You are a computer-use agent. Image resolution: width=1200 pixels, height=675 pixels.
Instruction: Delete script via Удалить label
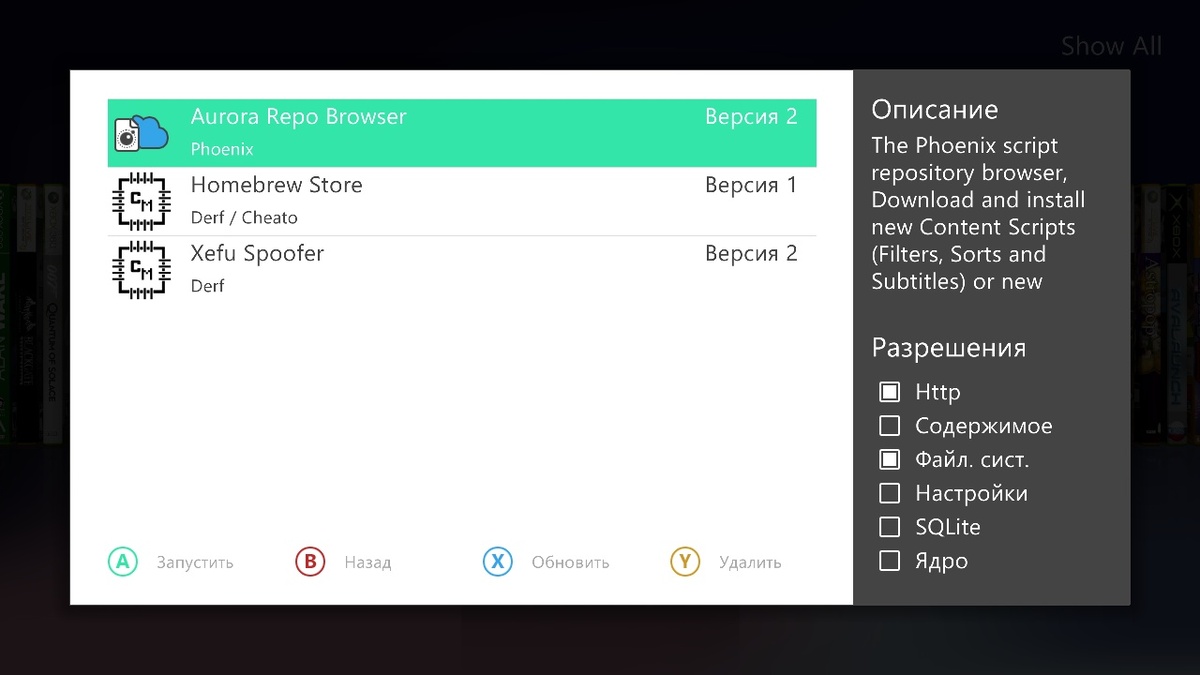point(750,562)
